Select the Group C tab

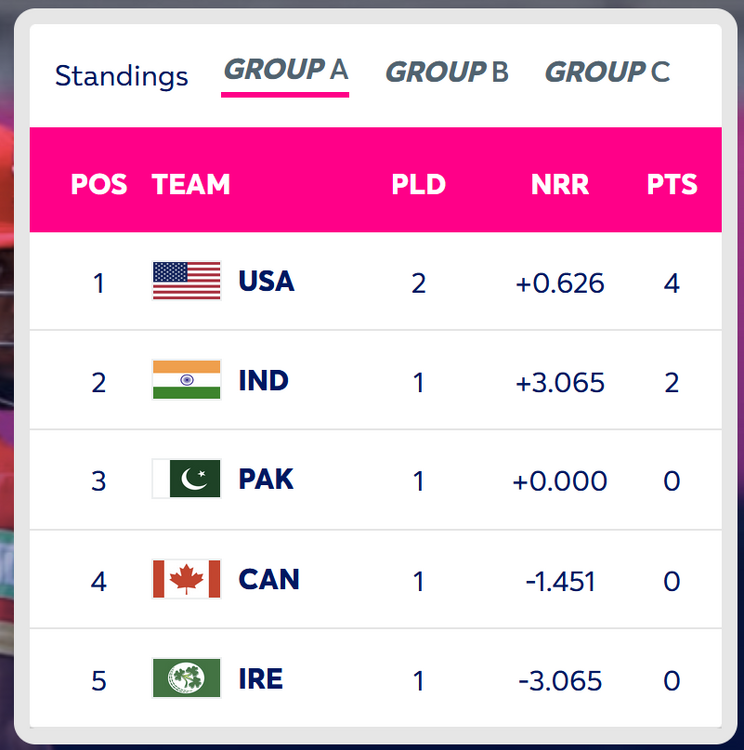coord(607,72)
